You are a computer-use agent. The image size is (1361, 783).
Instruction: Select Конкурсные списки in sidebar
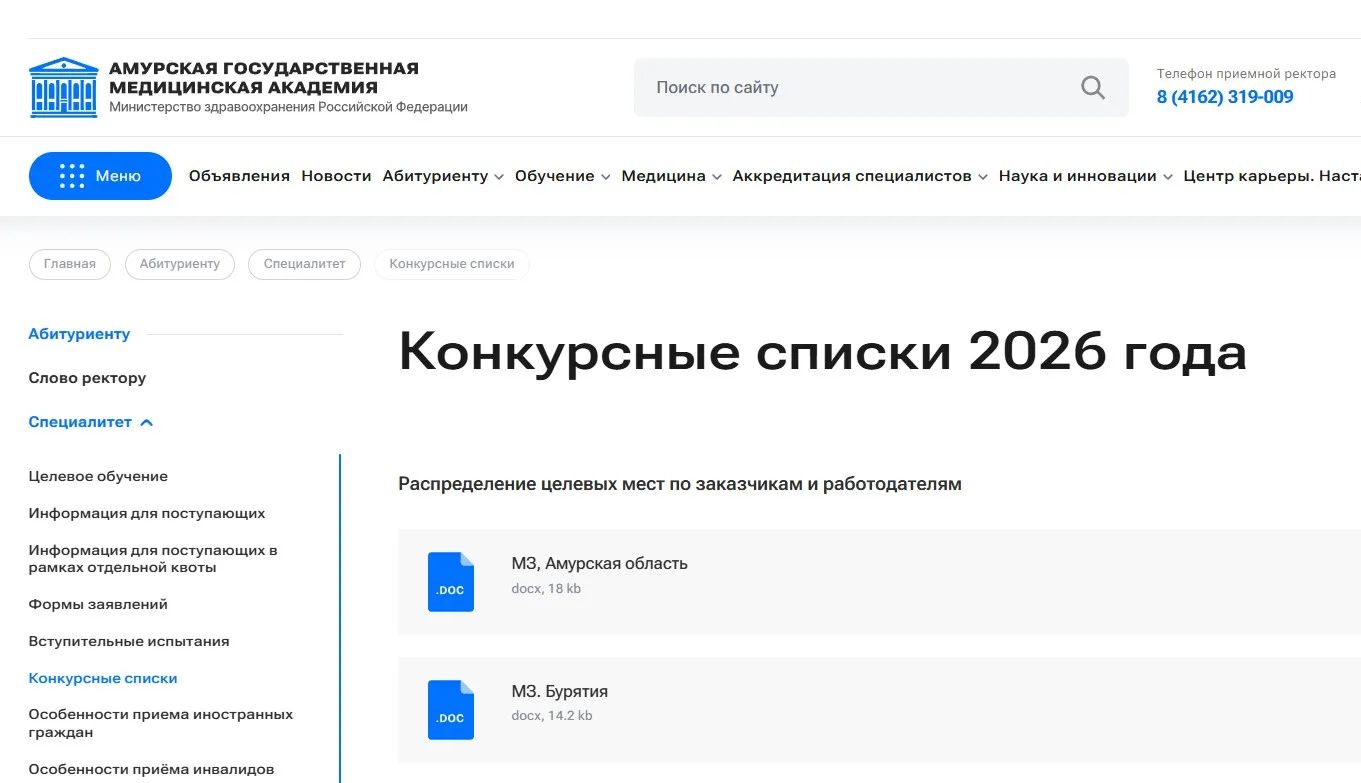103,678
